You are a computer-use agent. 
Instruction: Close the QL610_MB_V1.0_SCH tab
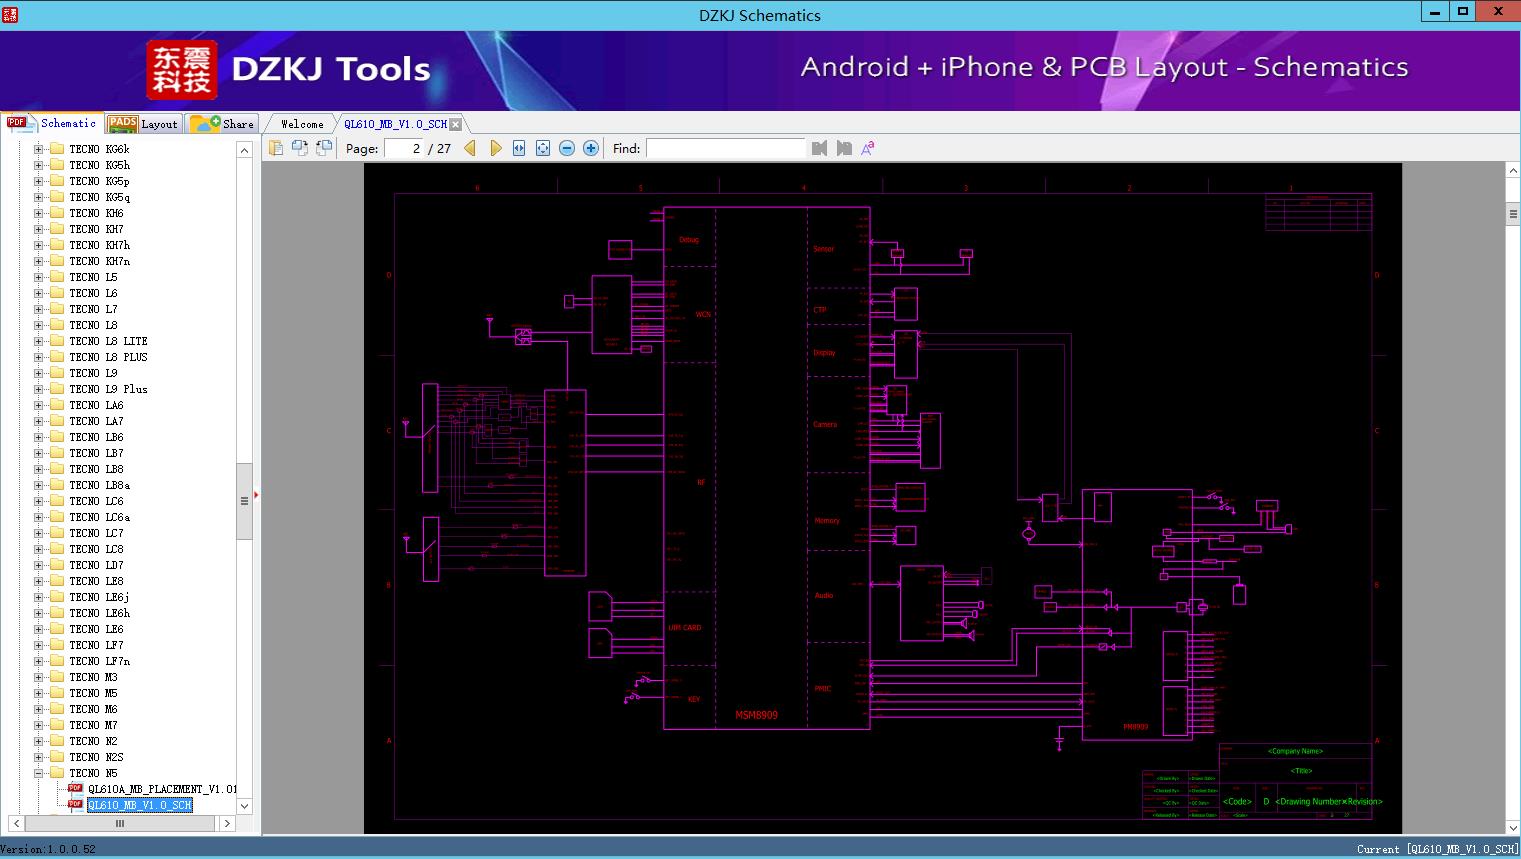[x=456, y=125]
